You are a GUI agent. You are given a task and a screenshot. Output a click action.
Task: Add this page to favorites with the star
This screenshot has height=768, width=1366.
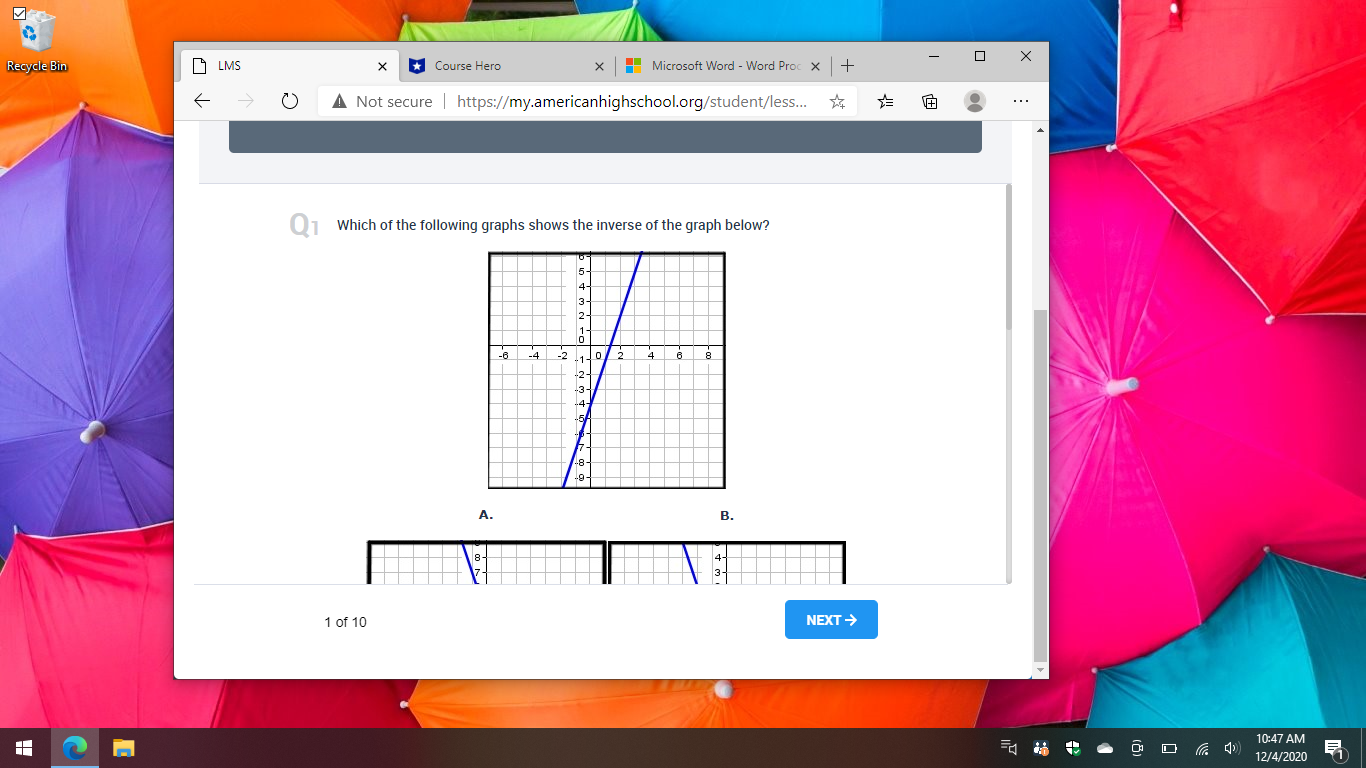click(x=837, y=101)
